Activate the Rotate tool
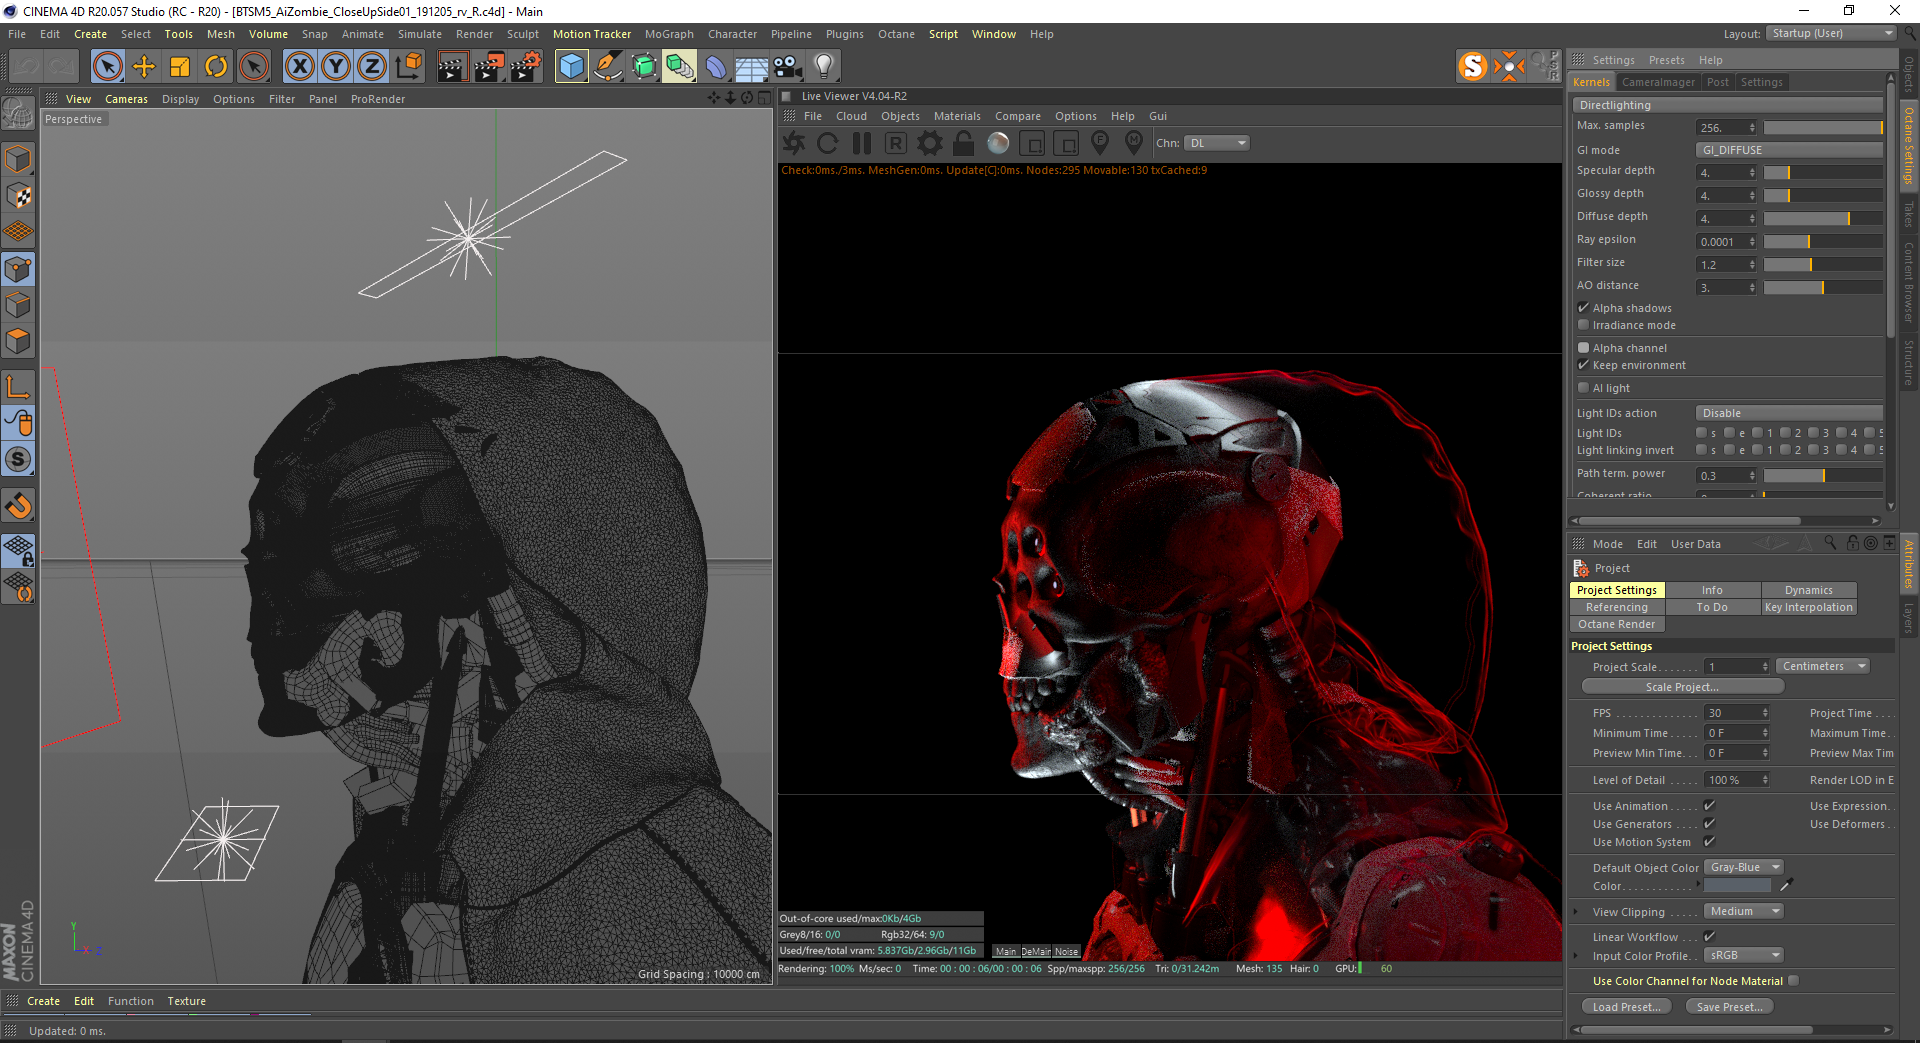The width and height of the screenshot is (1920, 1043). tap(216, 67)
